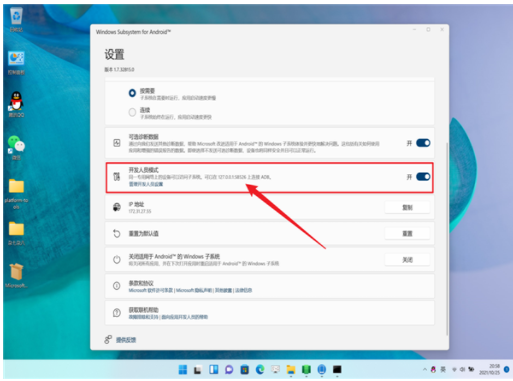
Task: Click the IP address 172.31.27.55 text
Action: click(x=140, y=211)
